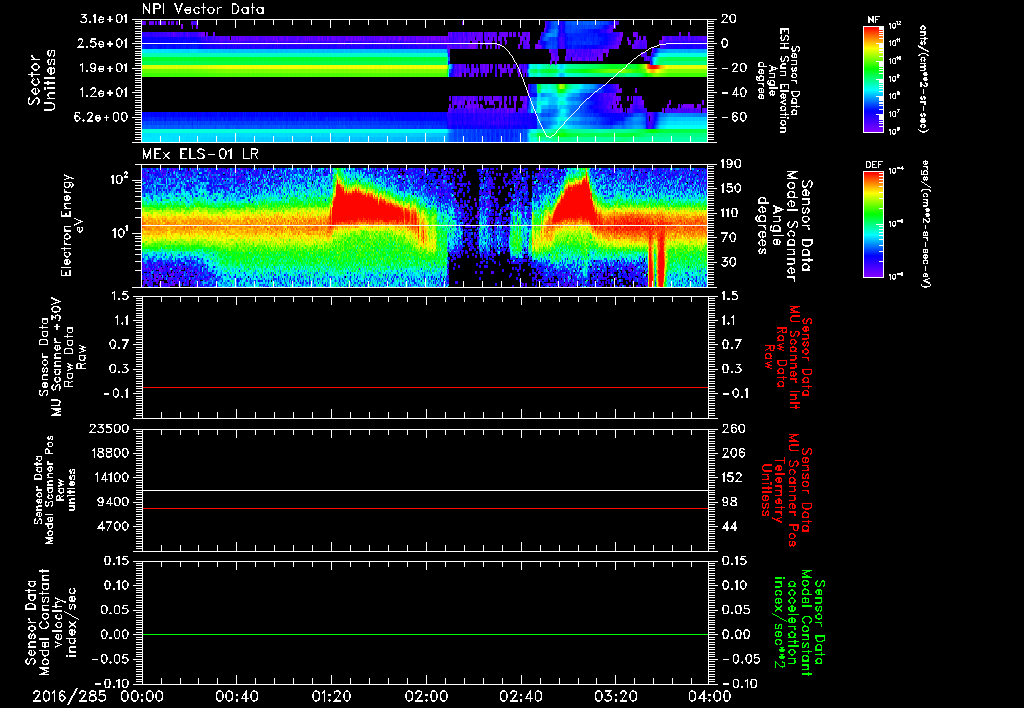Click the white sun elevation curve minimum
The height and width of the screenshot is (708, 1024).
click(x=548, y=137)
